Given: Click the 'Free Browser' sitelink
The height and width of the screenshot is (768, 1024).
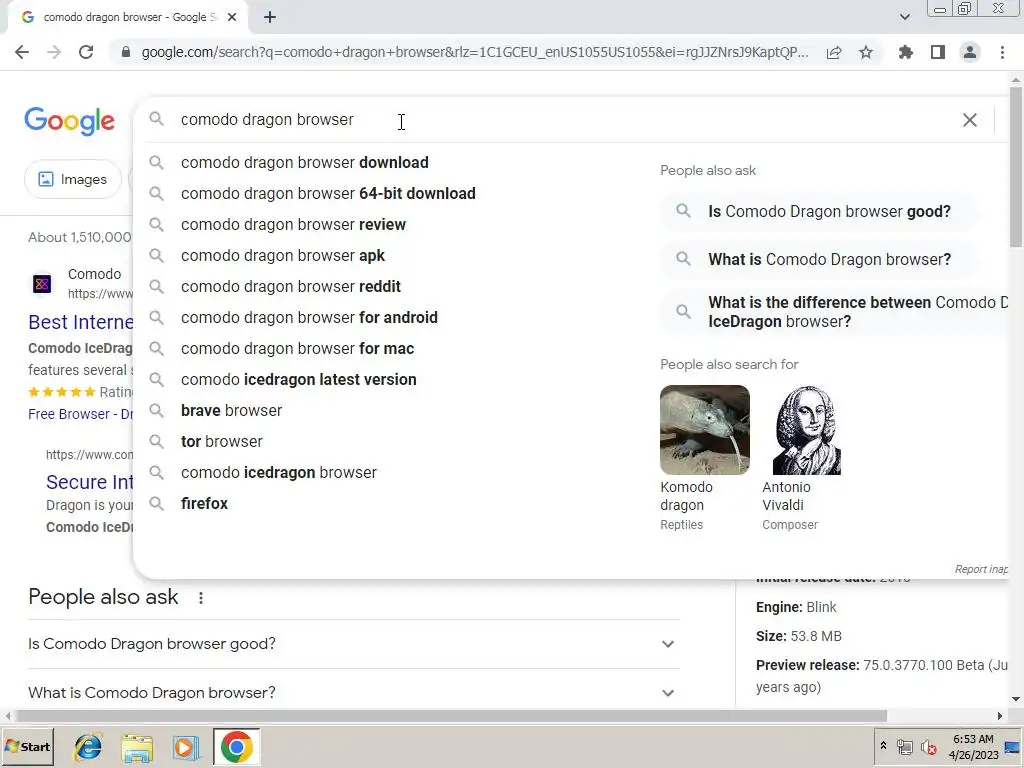Looking at the screenshot, I should click(80, 414).
